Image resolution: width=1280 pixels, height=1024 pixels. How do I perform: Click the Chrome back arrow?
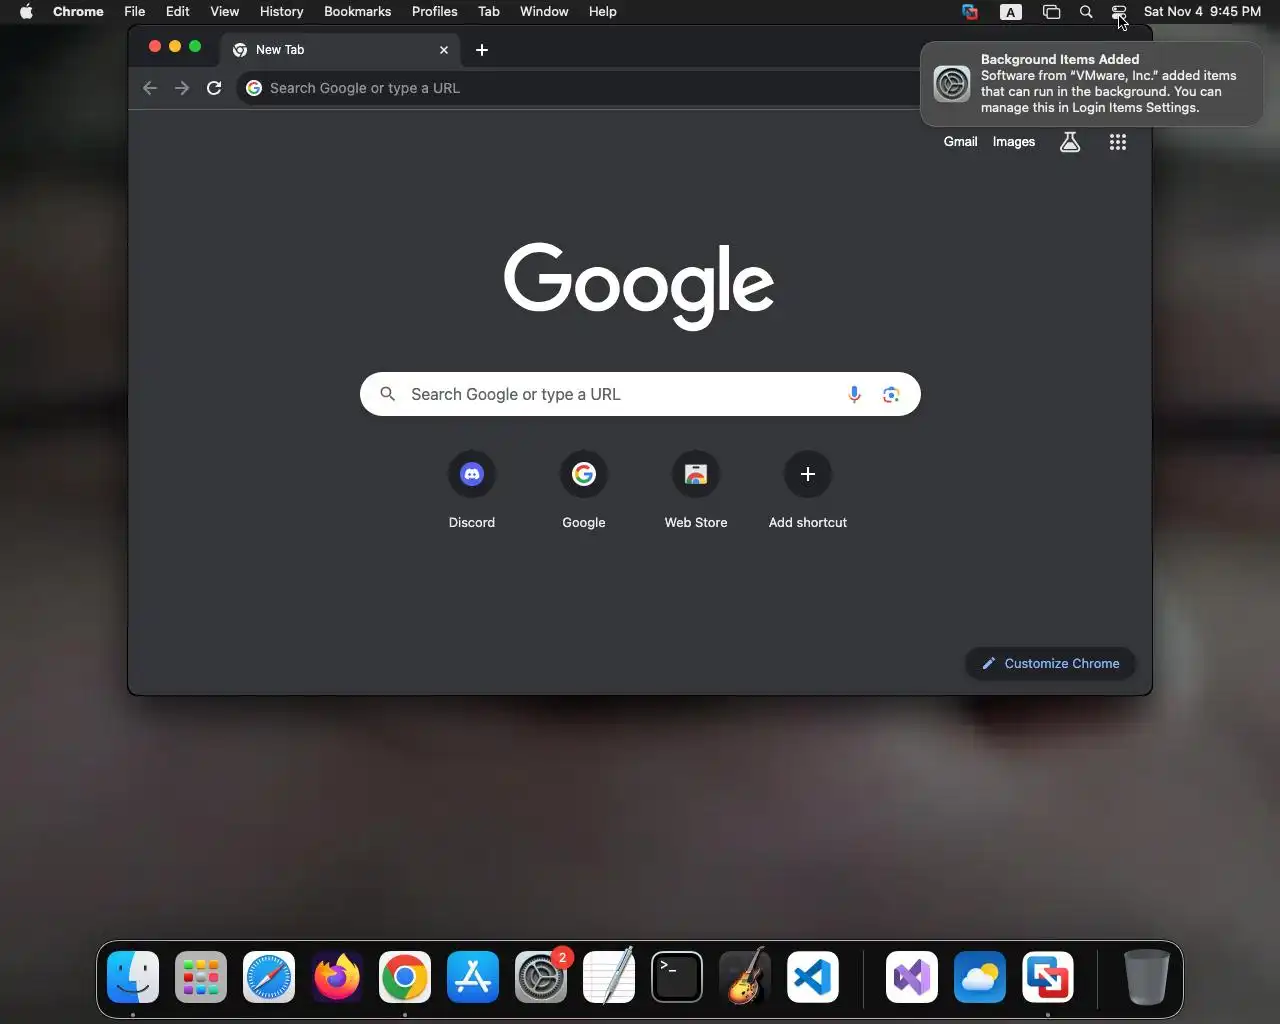tap(150, 88)
